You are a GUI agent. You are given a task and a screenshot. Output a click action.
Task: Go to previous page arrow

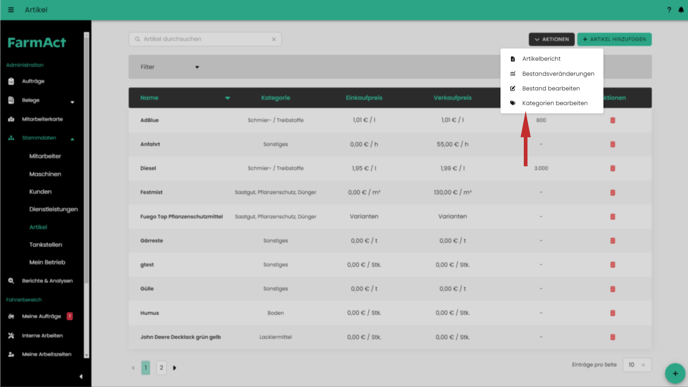tap(133, 368)
